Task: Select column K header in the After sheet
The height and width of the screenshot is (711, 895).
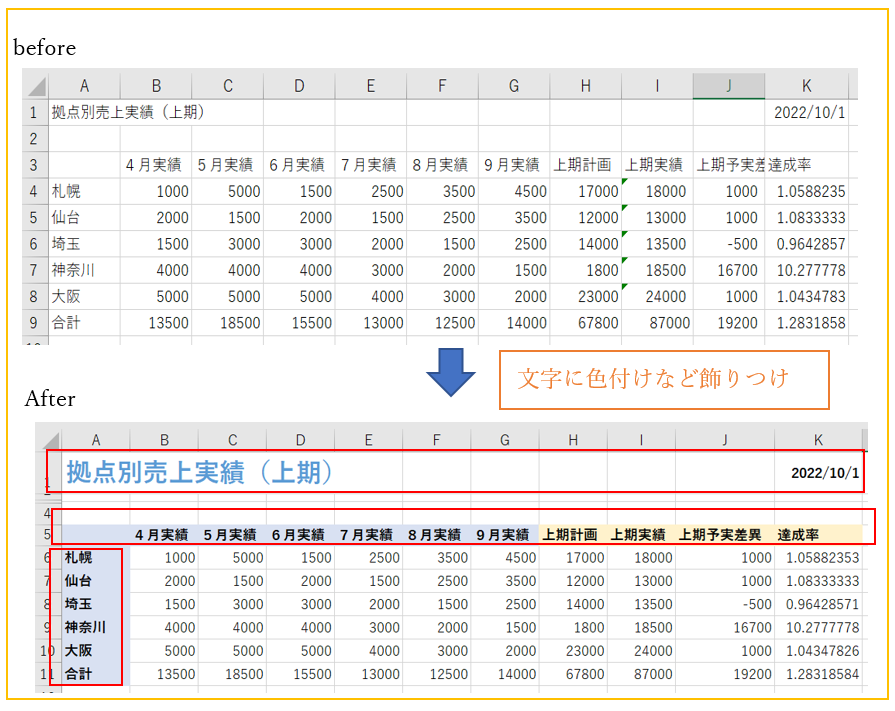Action: click(x=817, y=438)
